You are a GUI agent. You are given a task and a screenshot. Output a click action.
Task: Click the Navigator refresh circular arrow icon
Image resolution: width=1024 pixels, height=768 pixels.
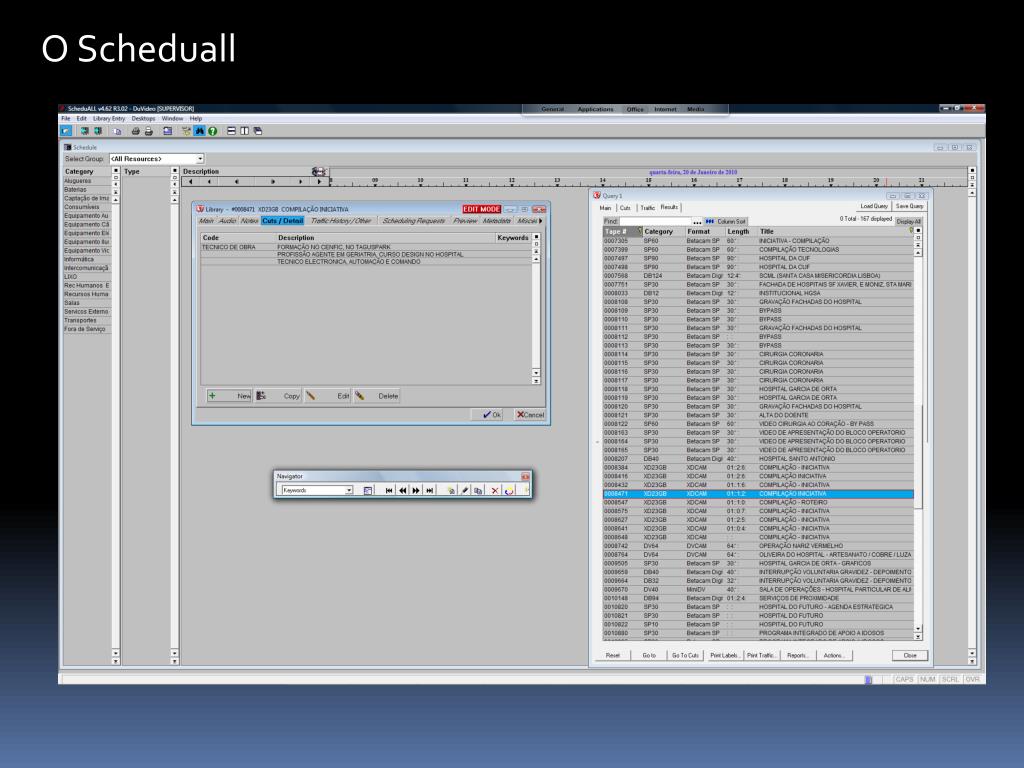click(x=509, y=490)
